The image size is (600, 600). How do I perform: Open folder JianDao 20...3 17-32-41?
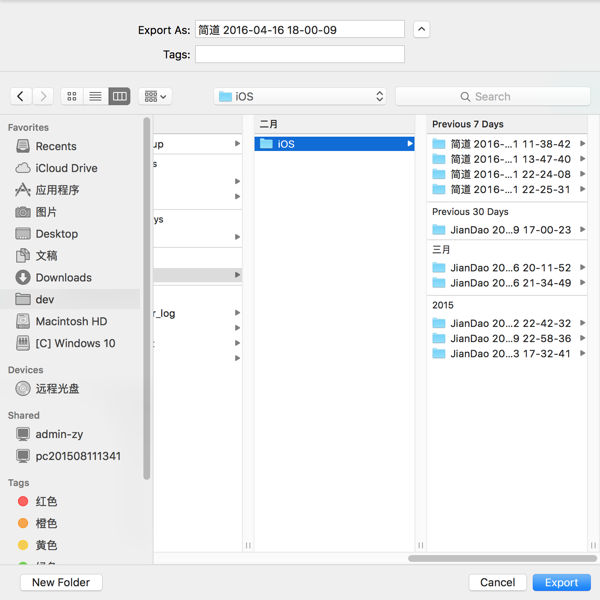pyautogui.click(x=507, y=354)
